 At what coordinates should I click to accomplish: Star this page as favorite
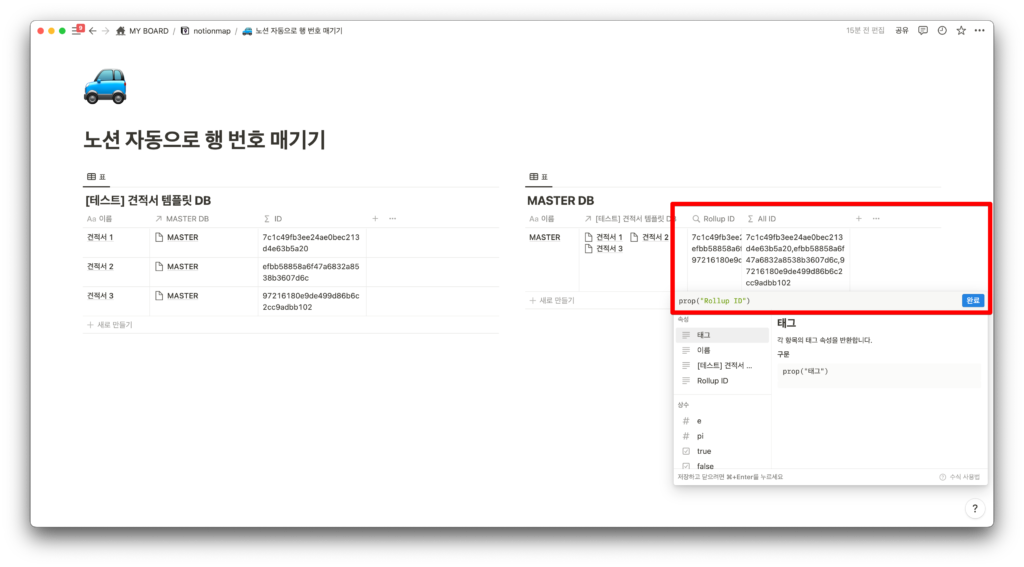[x=961, y=31]
